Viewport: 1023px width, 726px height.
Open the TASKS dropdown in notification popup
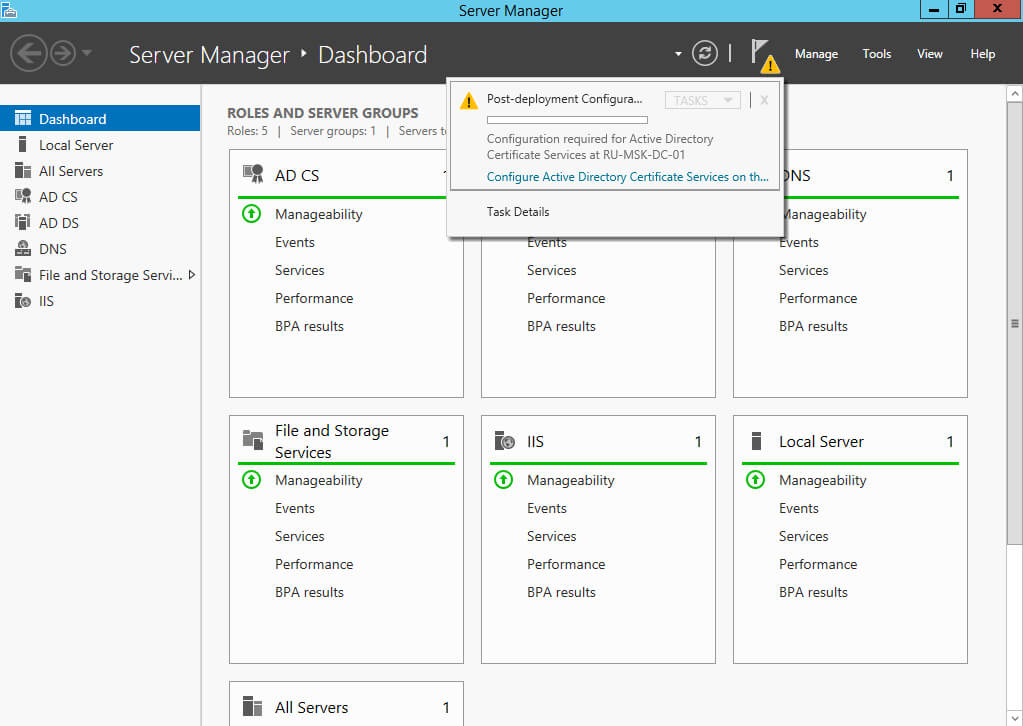[703, 100]
